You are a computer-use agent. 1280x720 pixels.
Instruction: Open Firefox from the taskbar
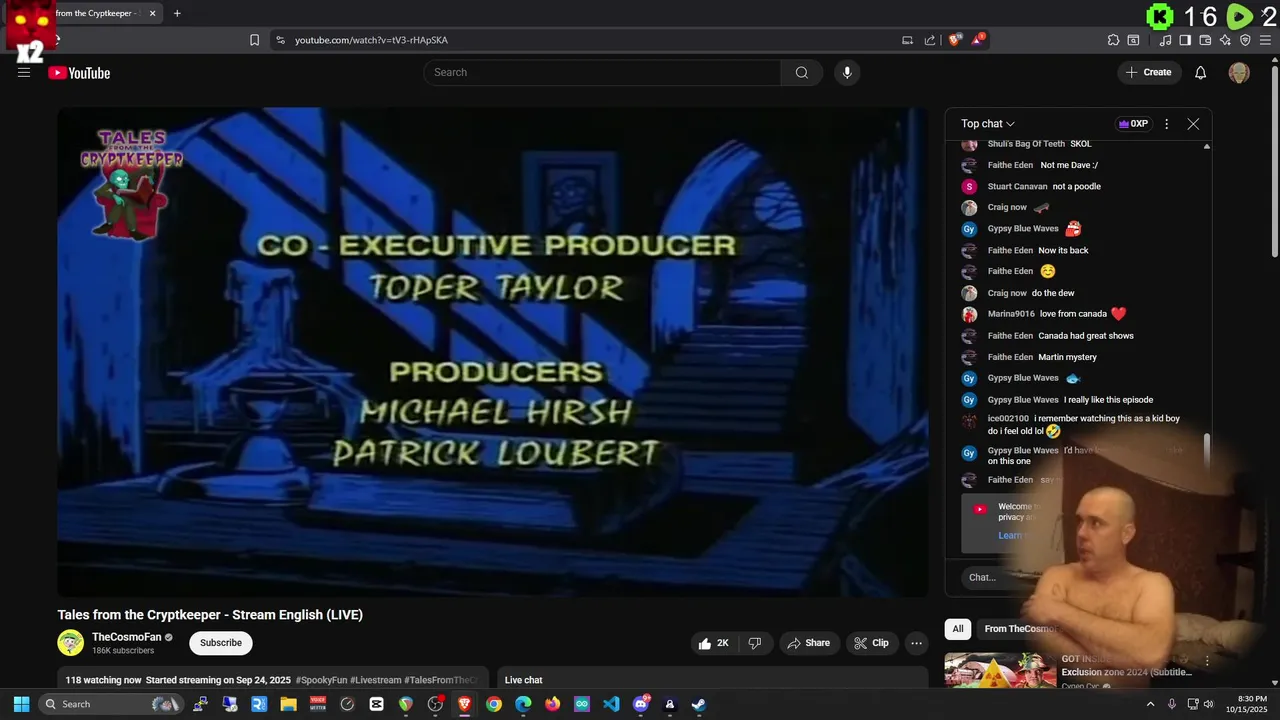[552, 704]
